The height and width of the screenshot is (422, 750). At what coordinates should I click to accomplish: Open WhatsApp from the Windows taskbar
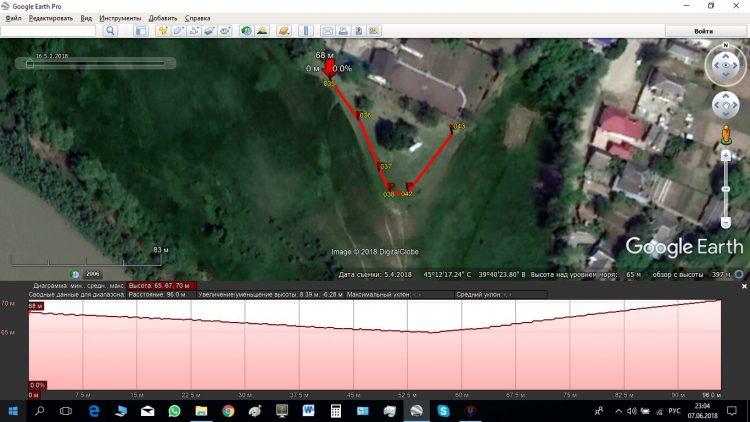[x=174, y=411]
